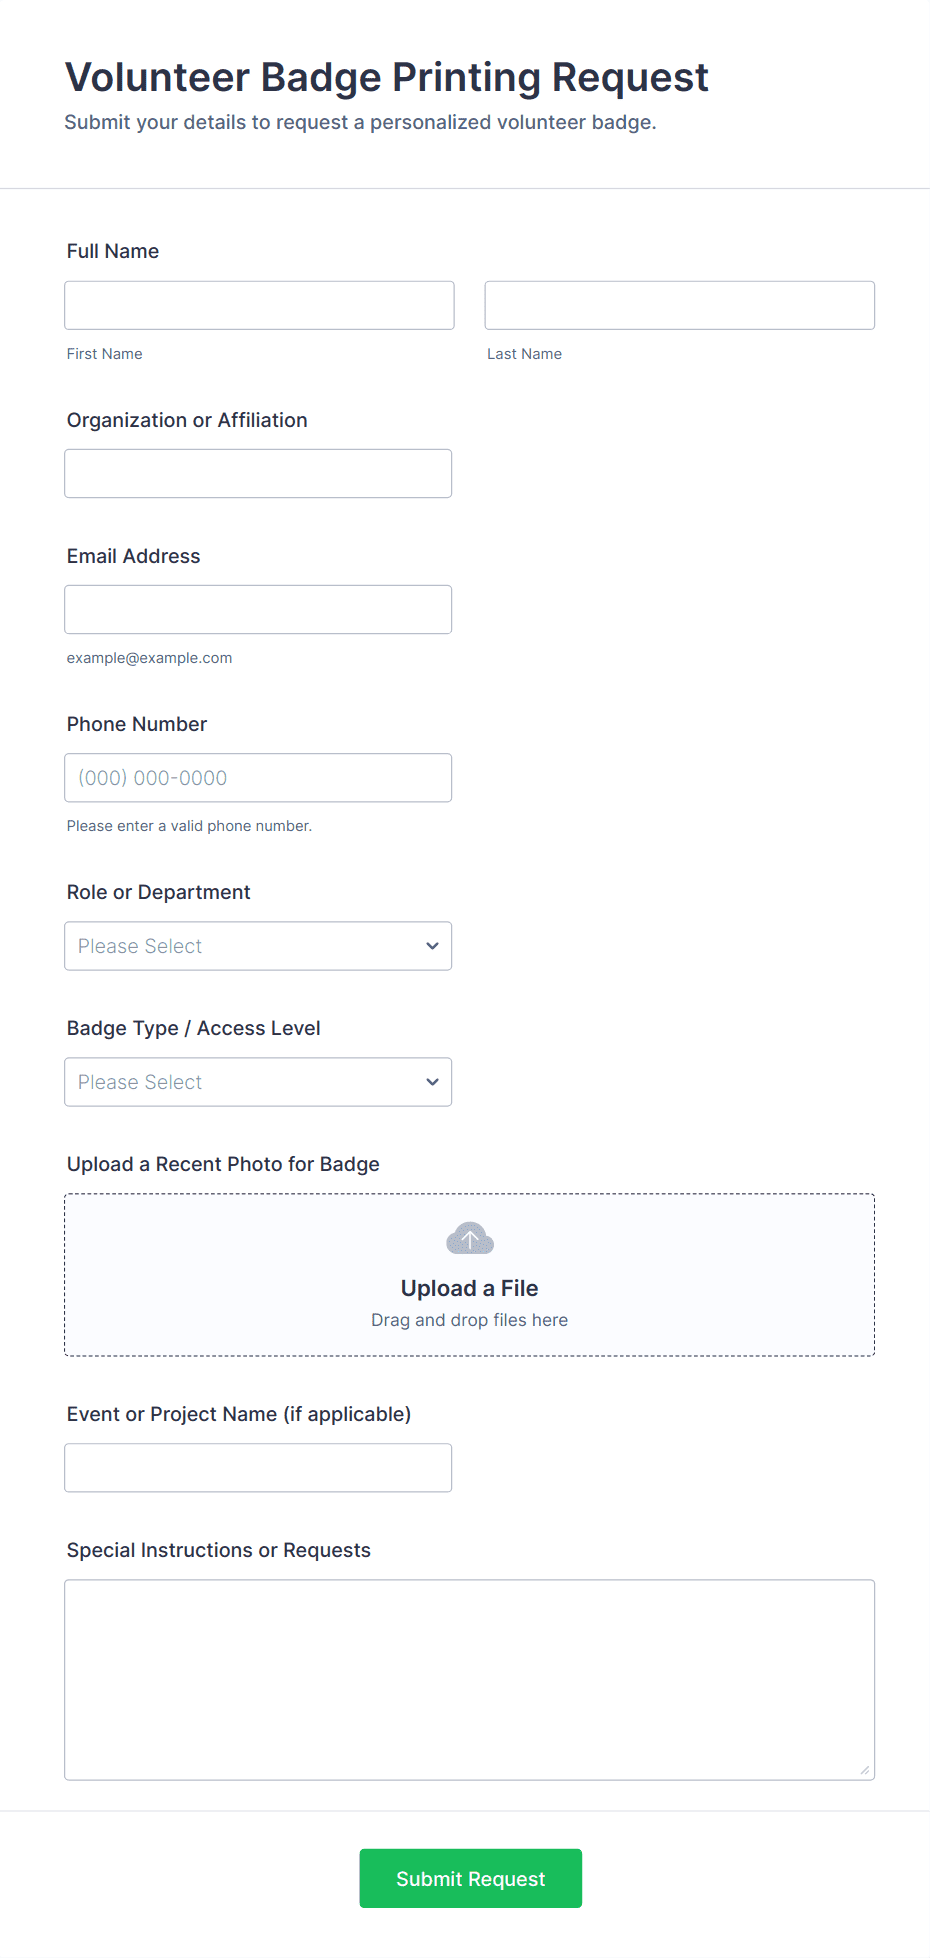Click into the Last Name field

point(679,305)
